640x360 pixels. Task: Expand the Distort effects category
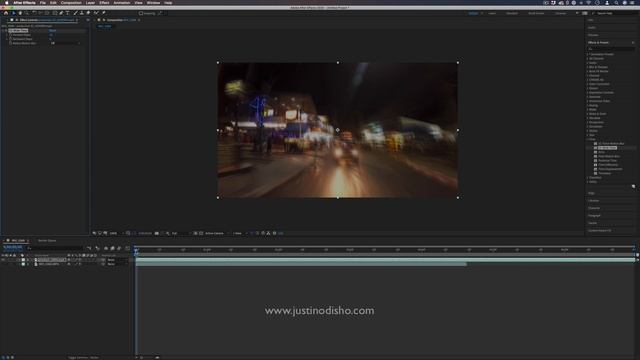coord(587,88)
